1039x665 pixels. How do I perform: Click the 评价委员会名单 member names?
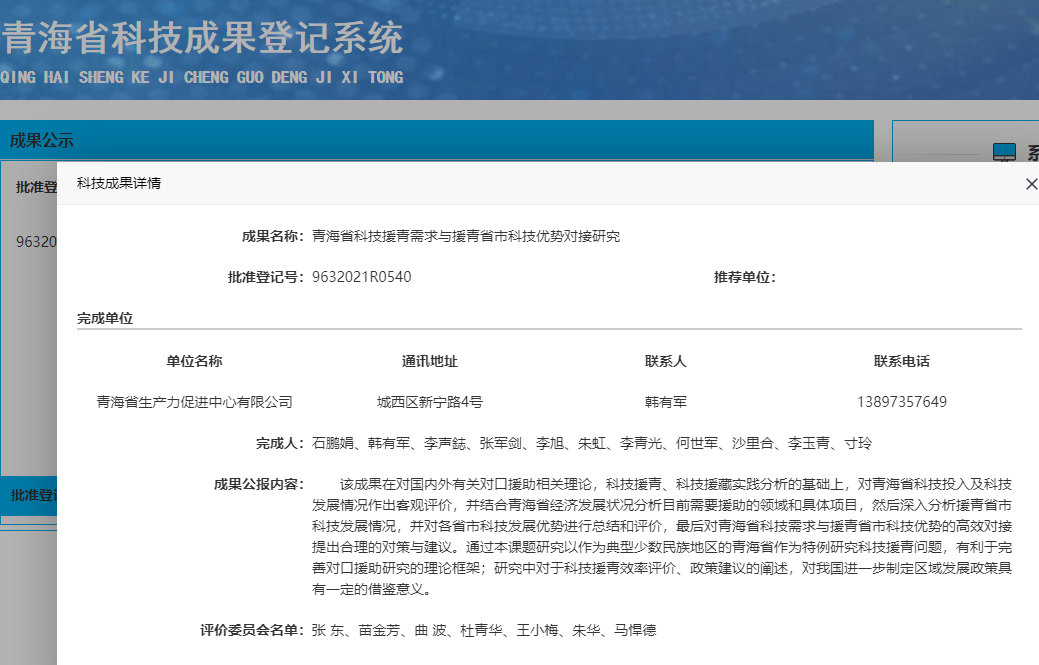(484, 631)
